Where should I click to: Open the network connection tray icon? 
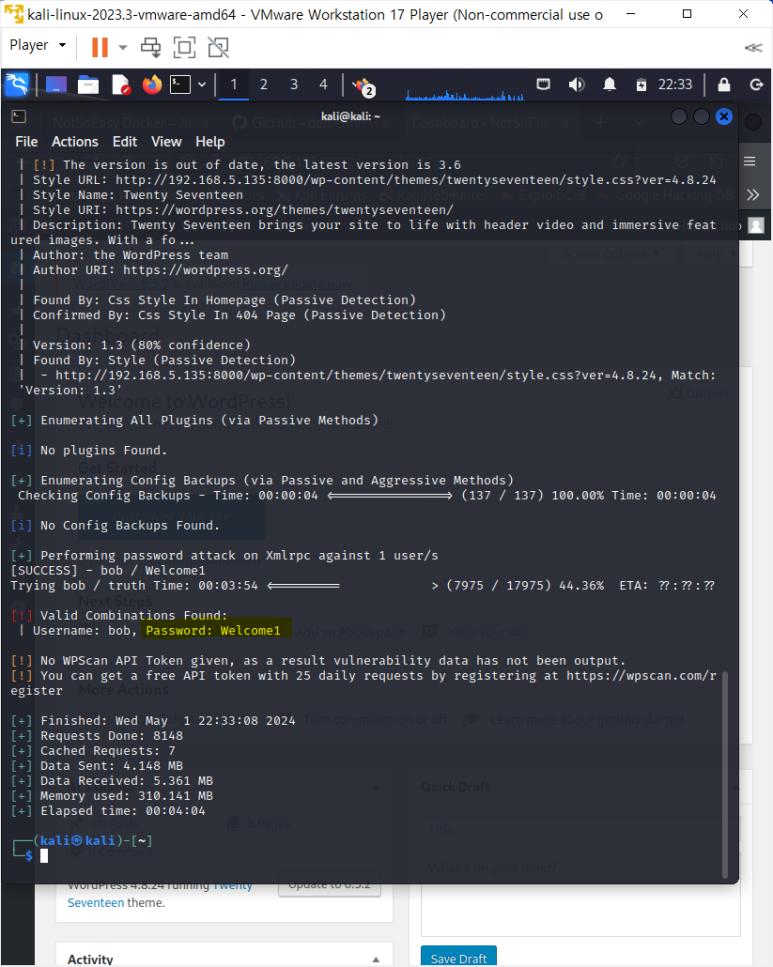(544, 84)
